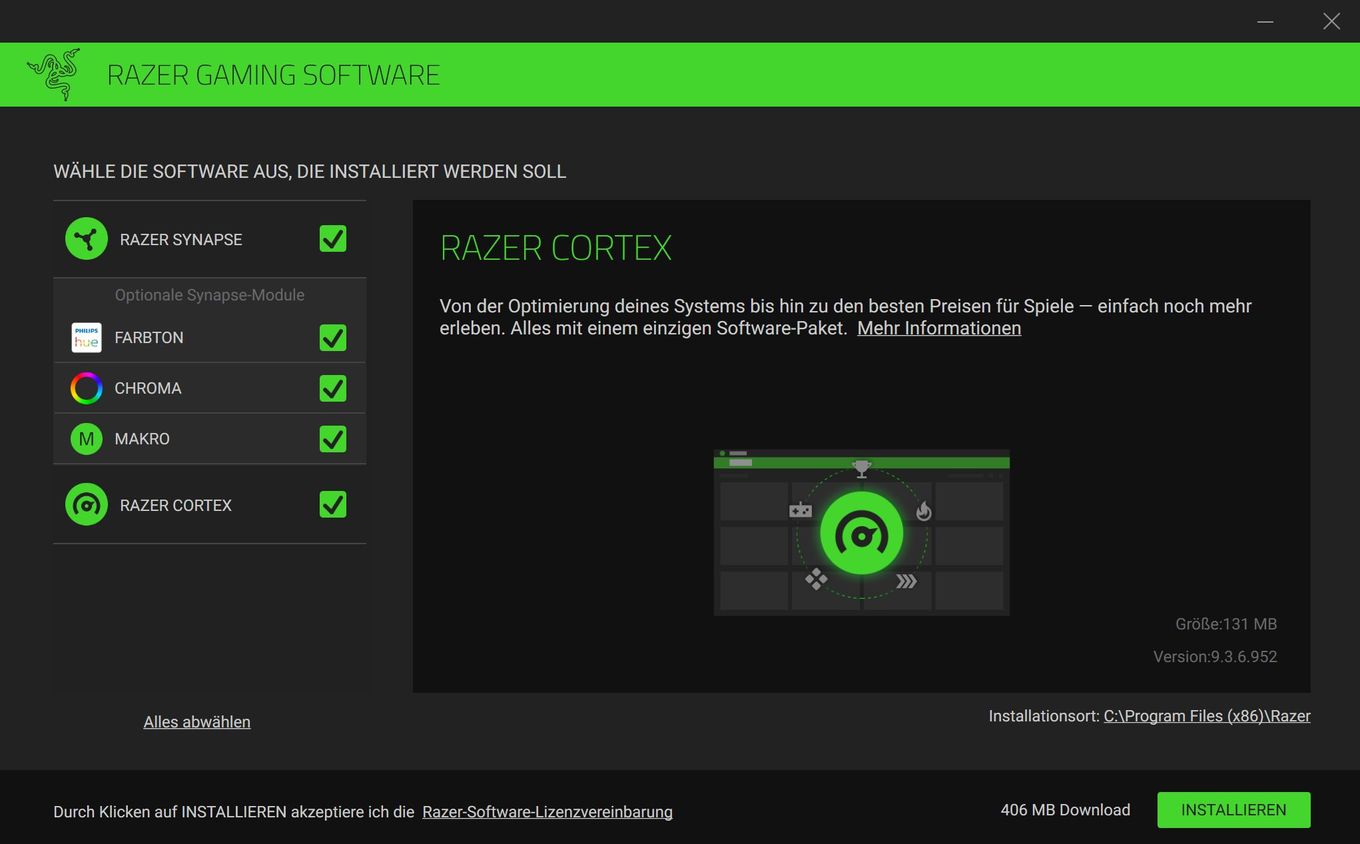Select the Makro row label
This screenshot has width=1360, height=844.
point(142,439)
